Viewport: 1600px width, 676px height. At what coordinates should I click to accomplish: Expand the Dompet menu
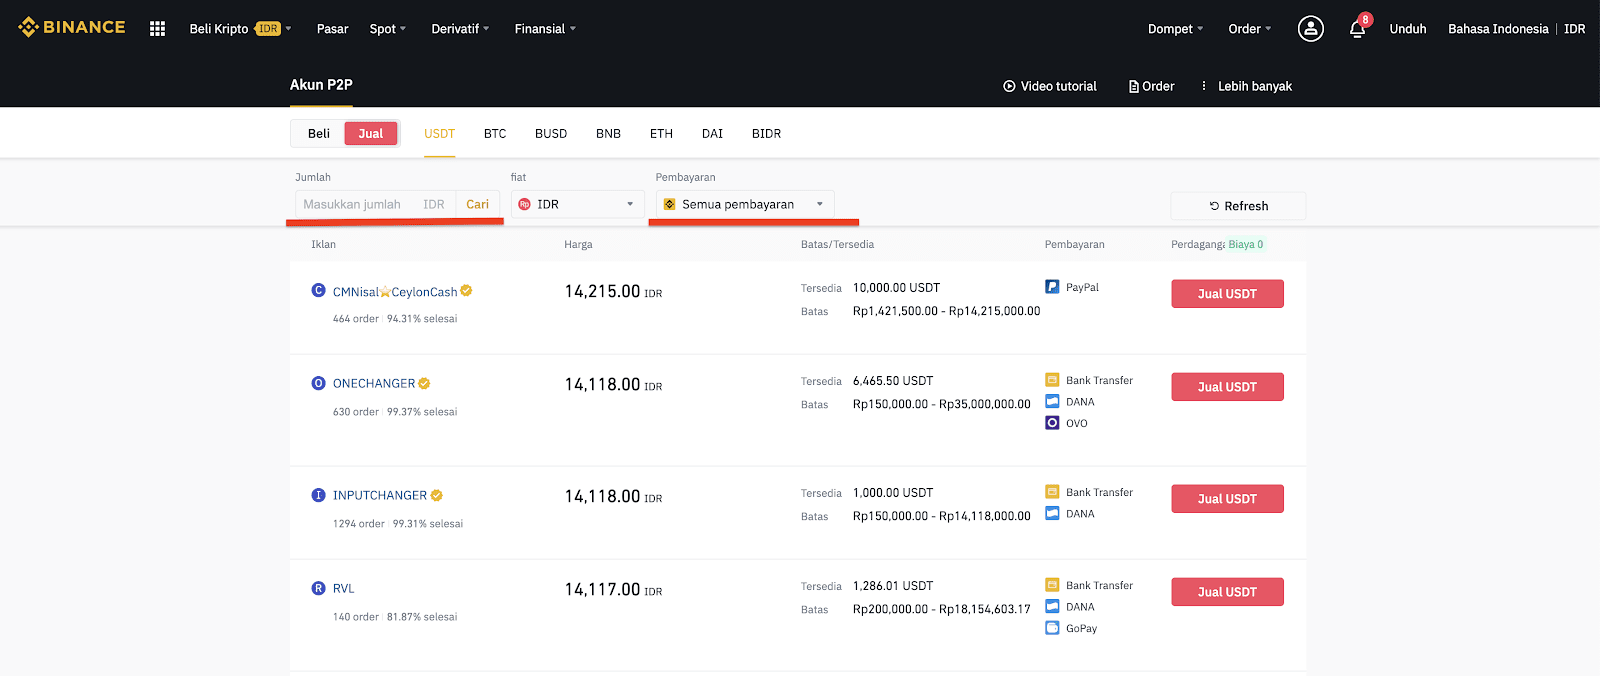[1175, 29]
